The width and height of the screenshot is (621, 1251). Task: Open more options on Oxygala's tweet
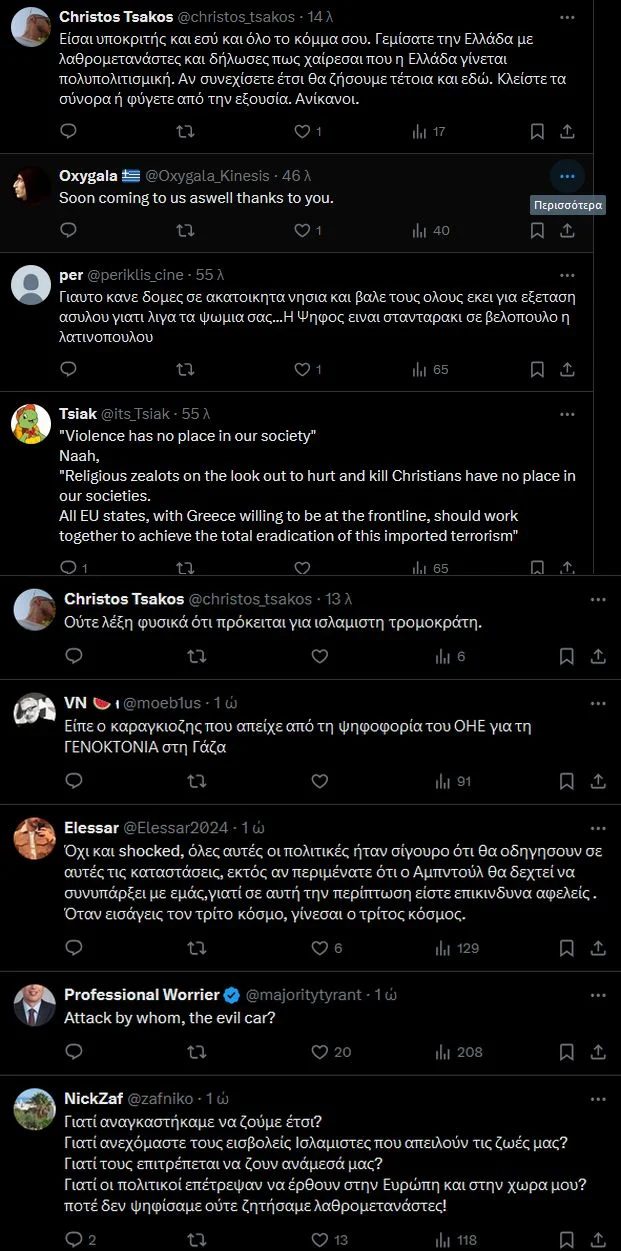click(x=567, y=176)
